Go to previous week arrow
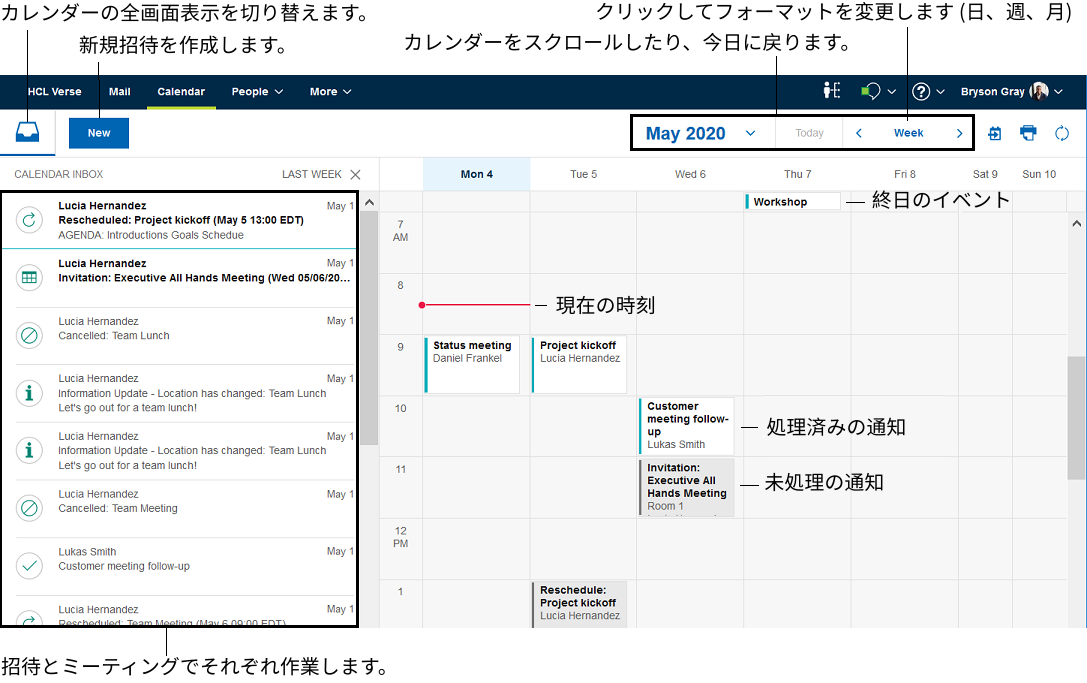 pyautogui.click(x=859, y=133)
